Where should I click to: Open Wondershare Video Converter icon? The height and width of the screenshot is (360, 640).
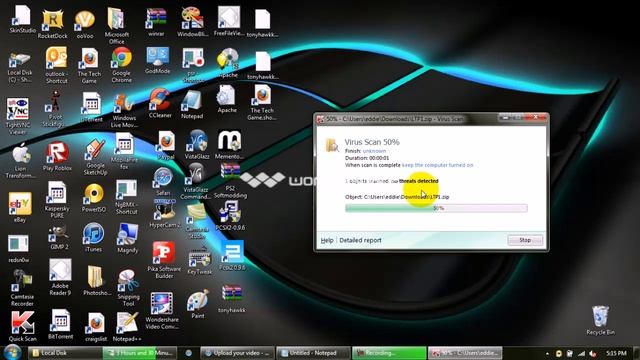(162, 311)
